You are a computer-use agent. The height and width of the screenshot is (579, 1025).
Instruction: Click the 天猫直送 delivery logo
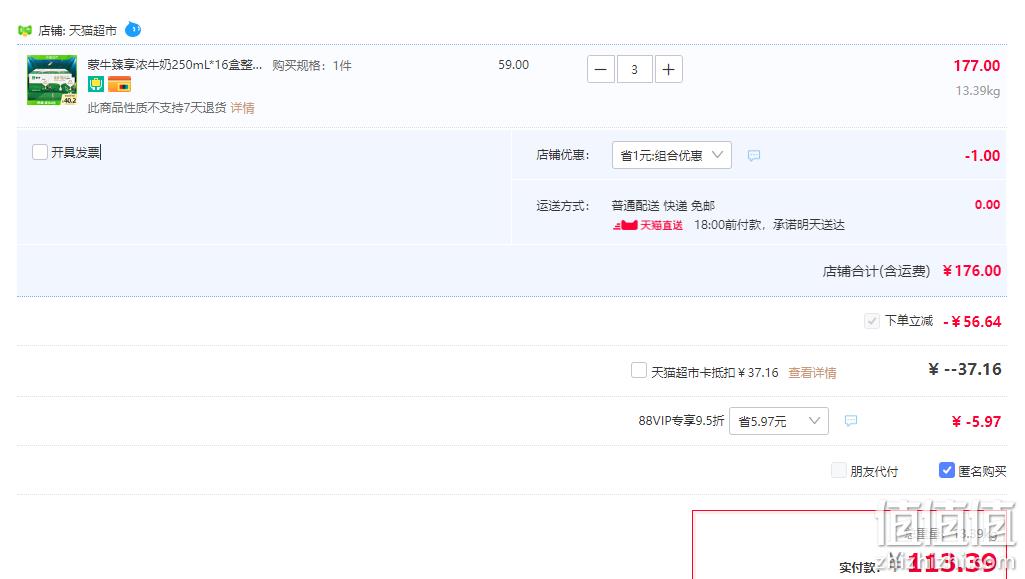click(648, 225)
